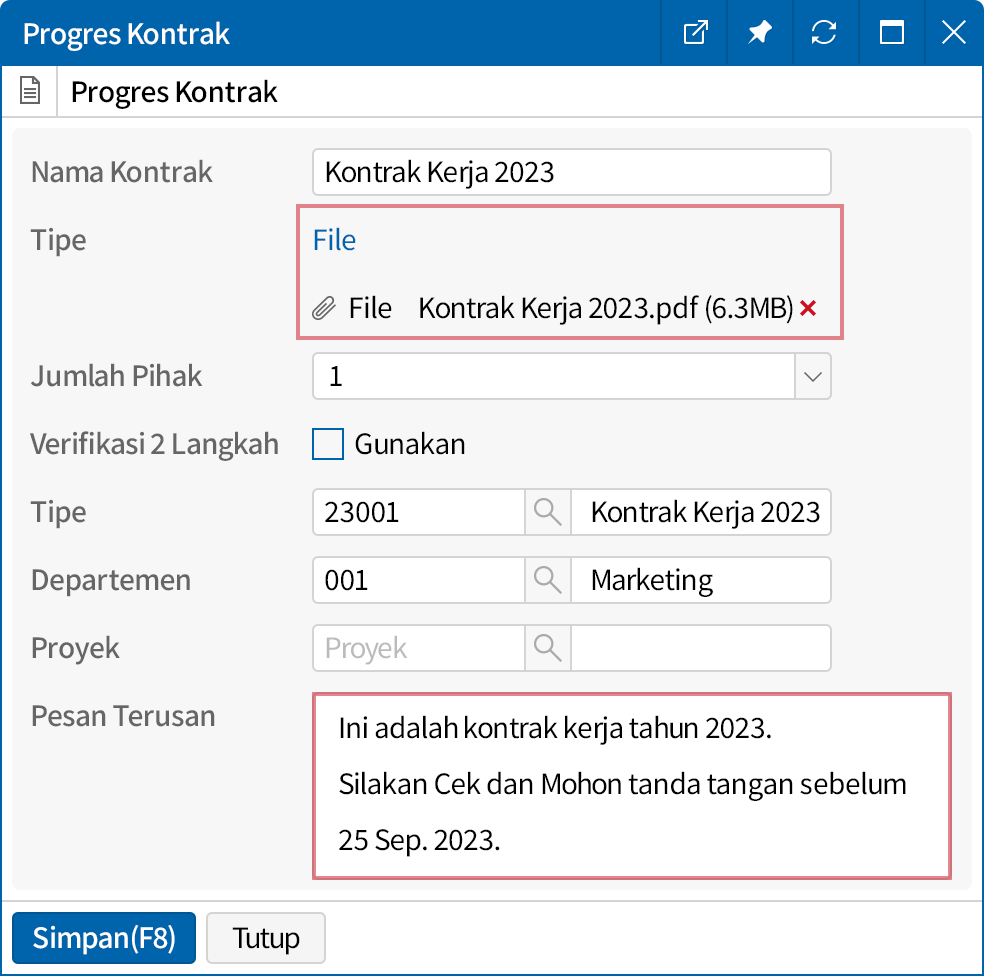
Task: Pin the Progres Kontrak window
Action: click(x=760, y=33)
